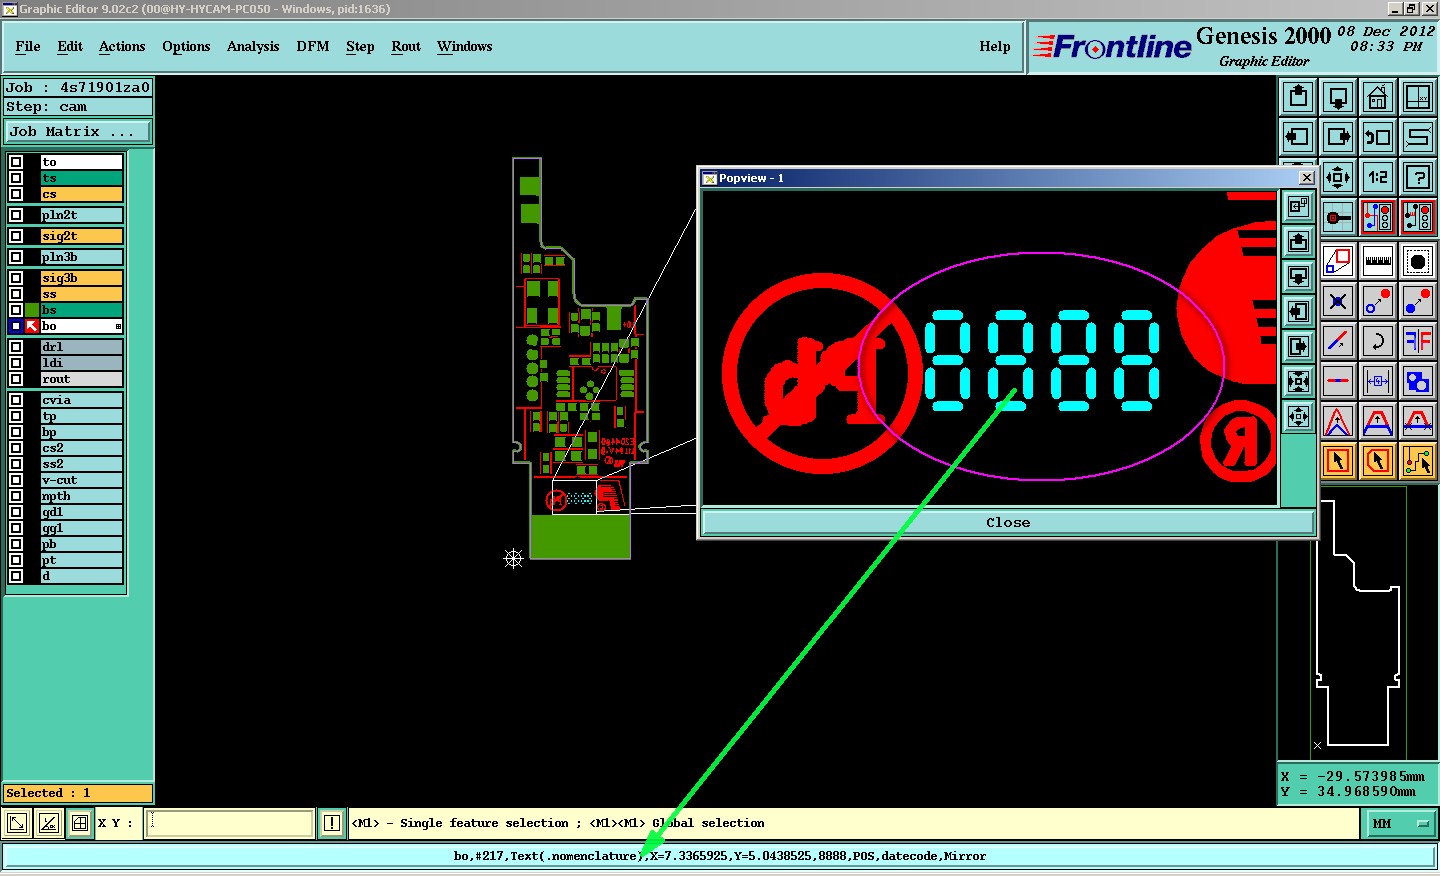Click the board outline overview thumbnail

pyautogui.click(x=1357, y=622)
